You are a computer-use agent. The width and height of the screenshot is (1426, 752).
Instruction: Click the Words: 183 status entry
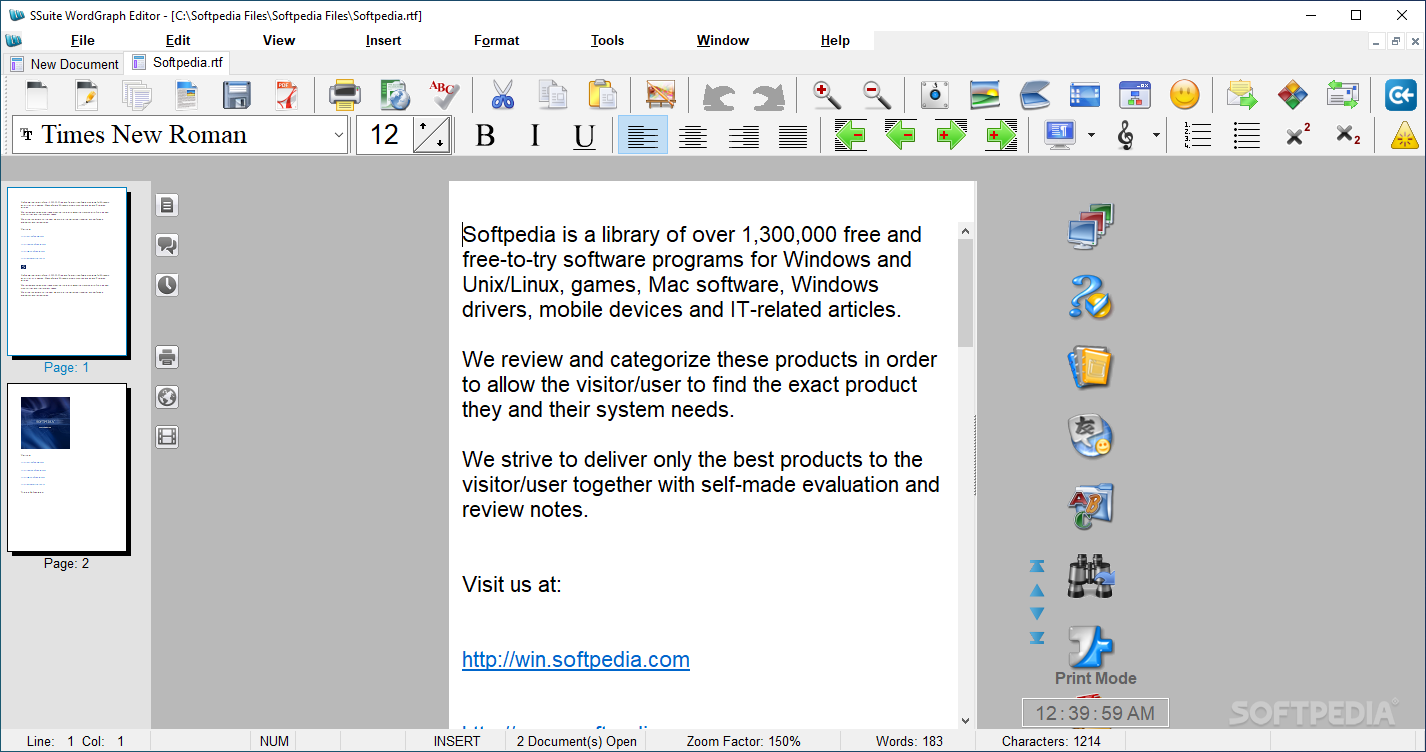(x=909, y=741)
